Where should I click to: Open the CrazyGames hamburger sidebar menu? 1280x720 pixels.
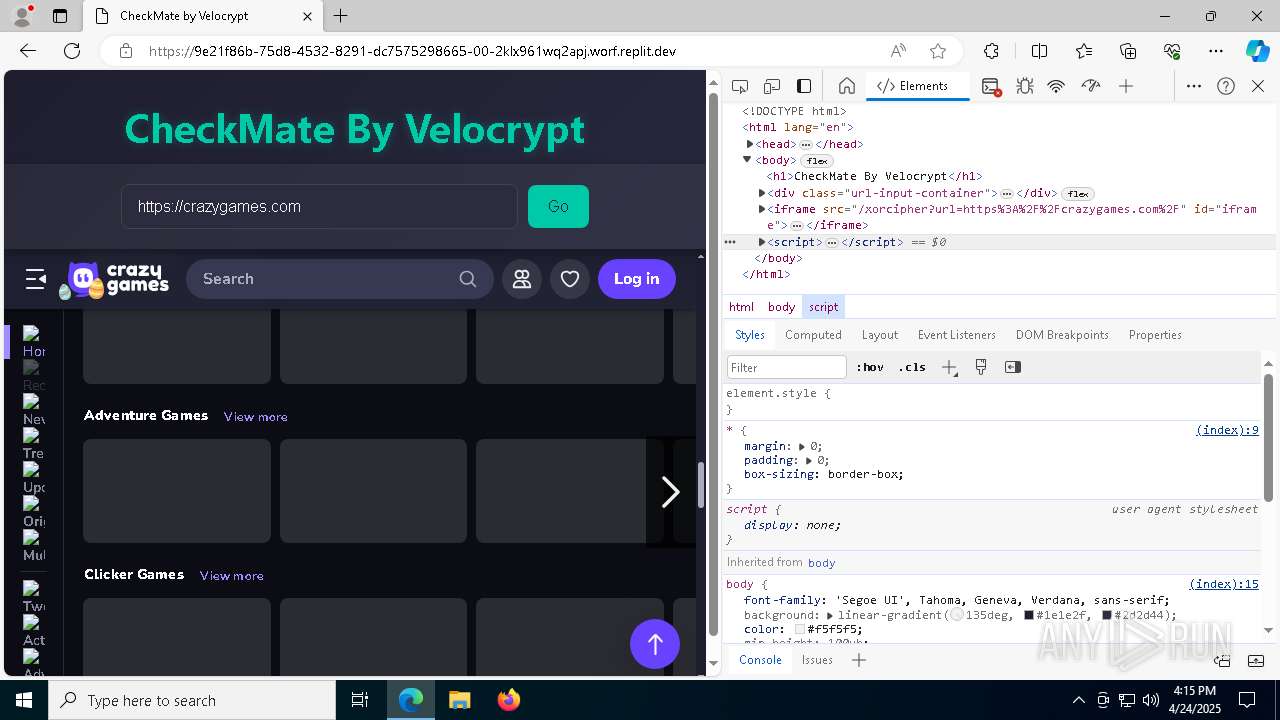(x=36, y=279)
